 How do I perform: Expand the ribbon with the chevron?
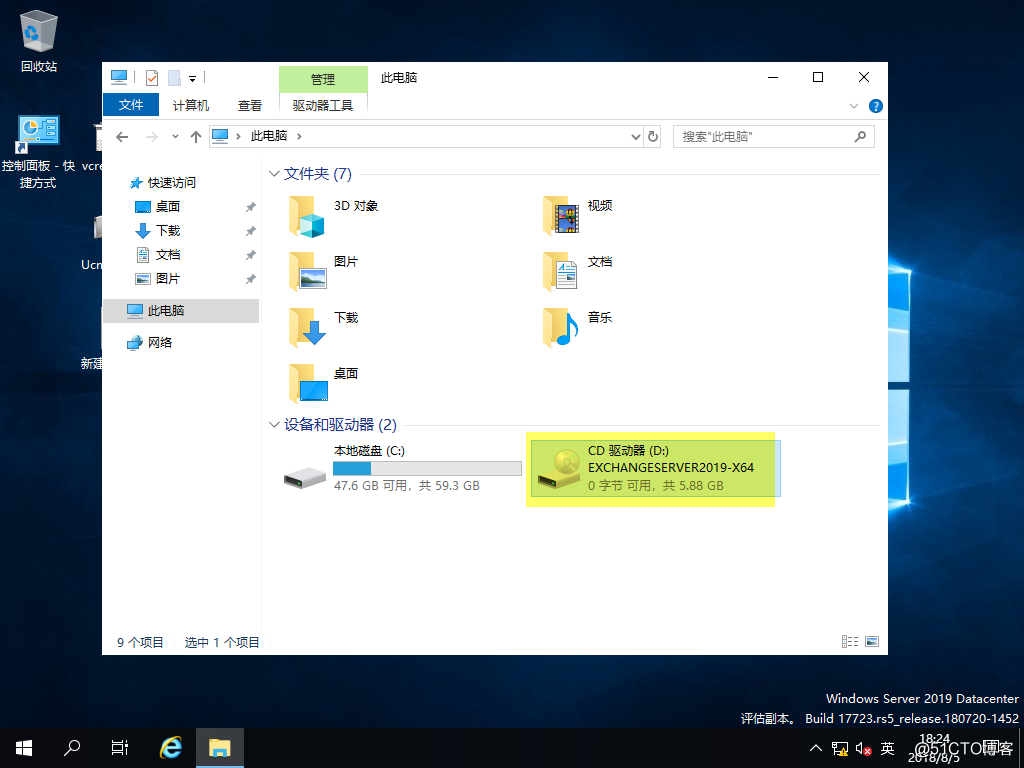[854, 106]
